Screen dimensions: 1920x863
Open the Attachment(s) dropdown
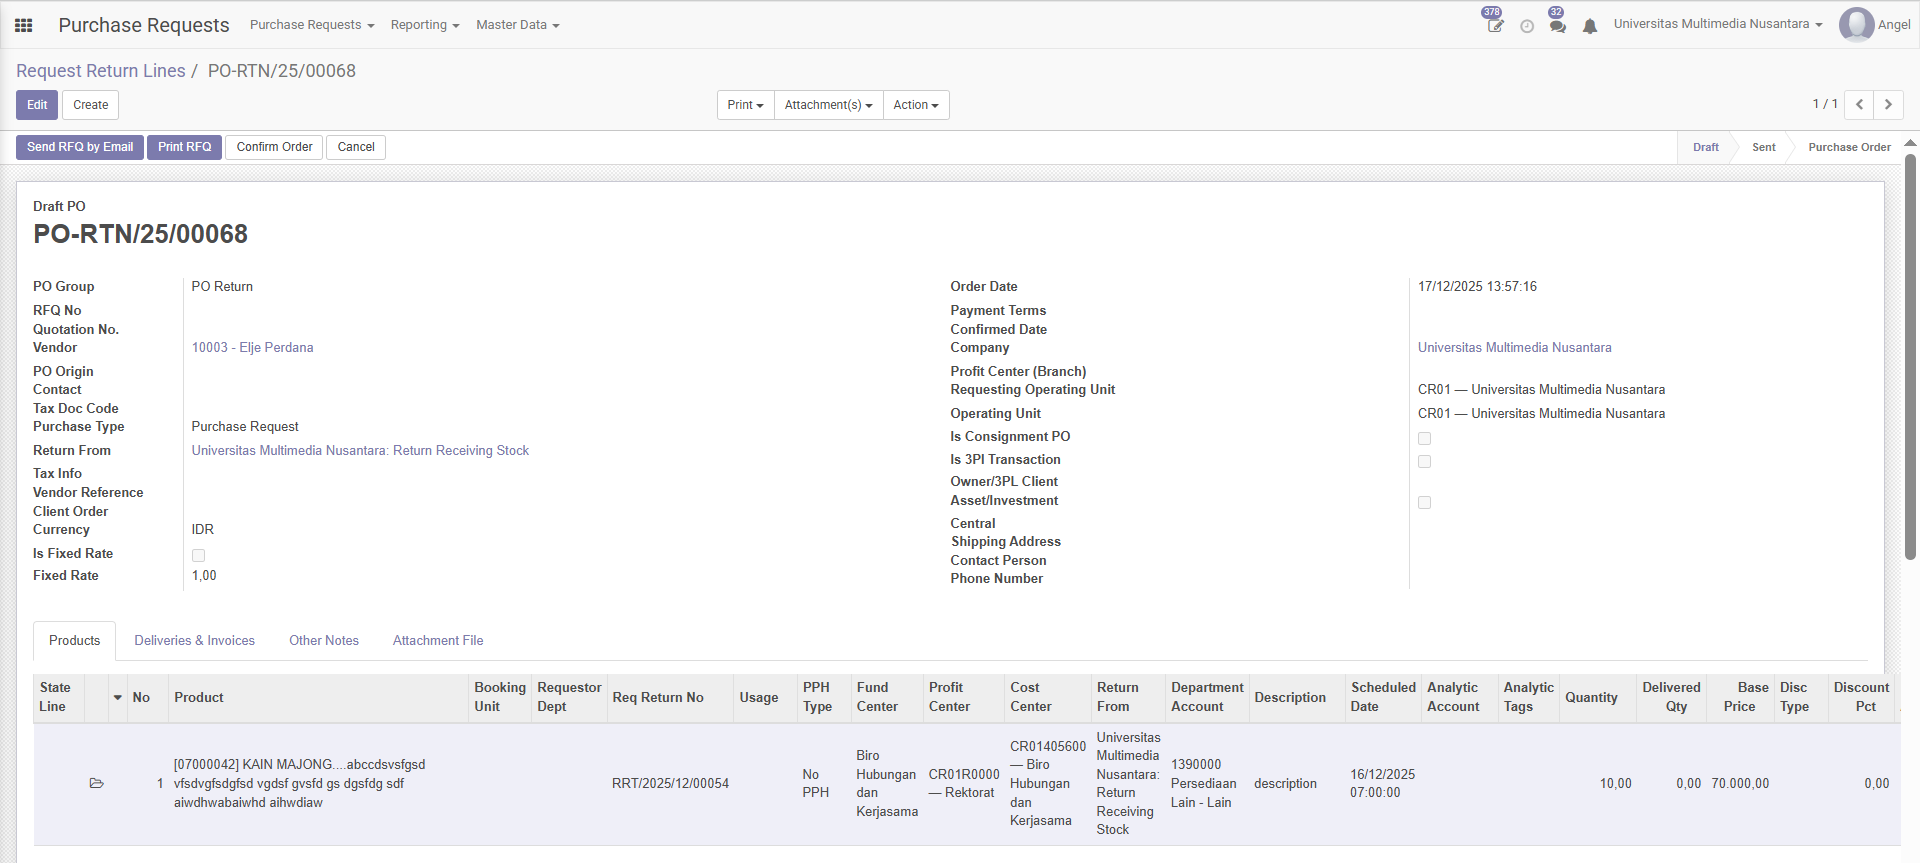click(x=828, y=105)
